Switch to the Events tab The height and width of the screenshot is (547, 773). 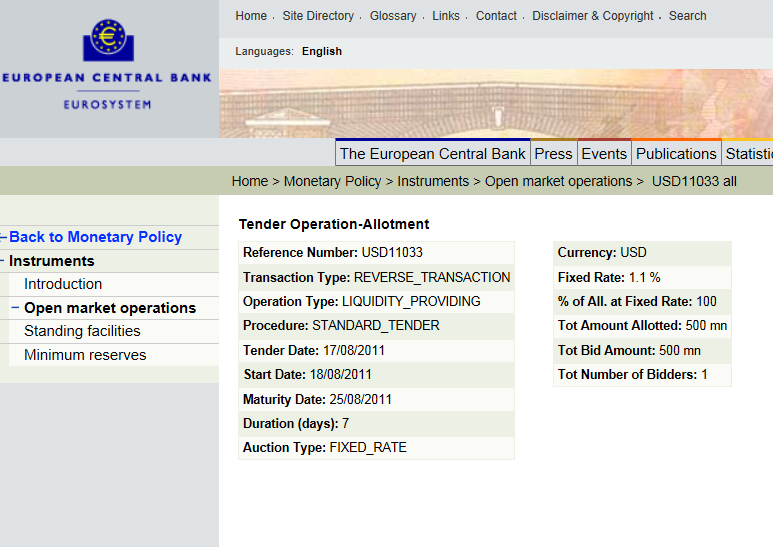(x=604, y=154)
